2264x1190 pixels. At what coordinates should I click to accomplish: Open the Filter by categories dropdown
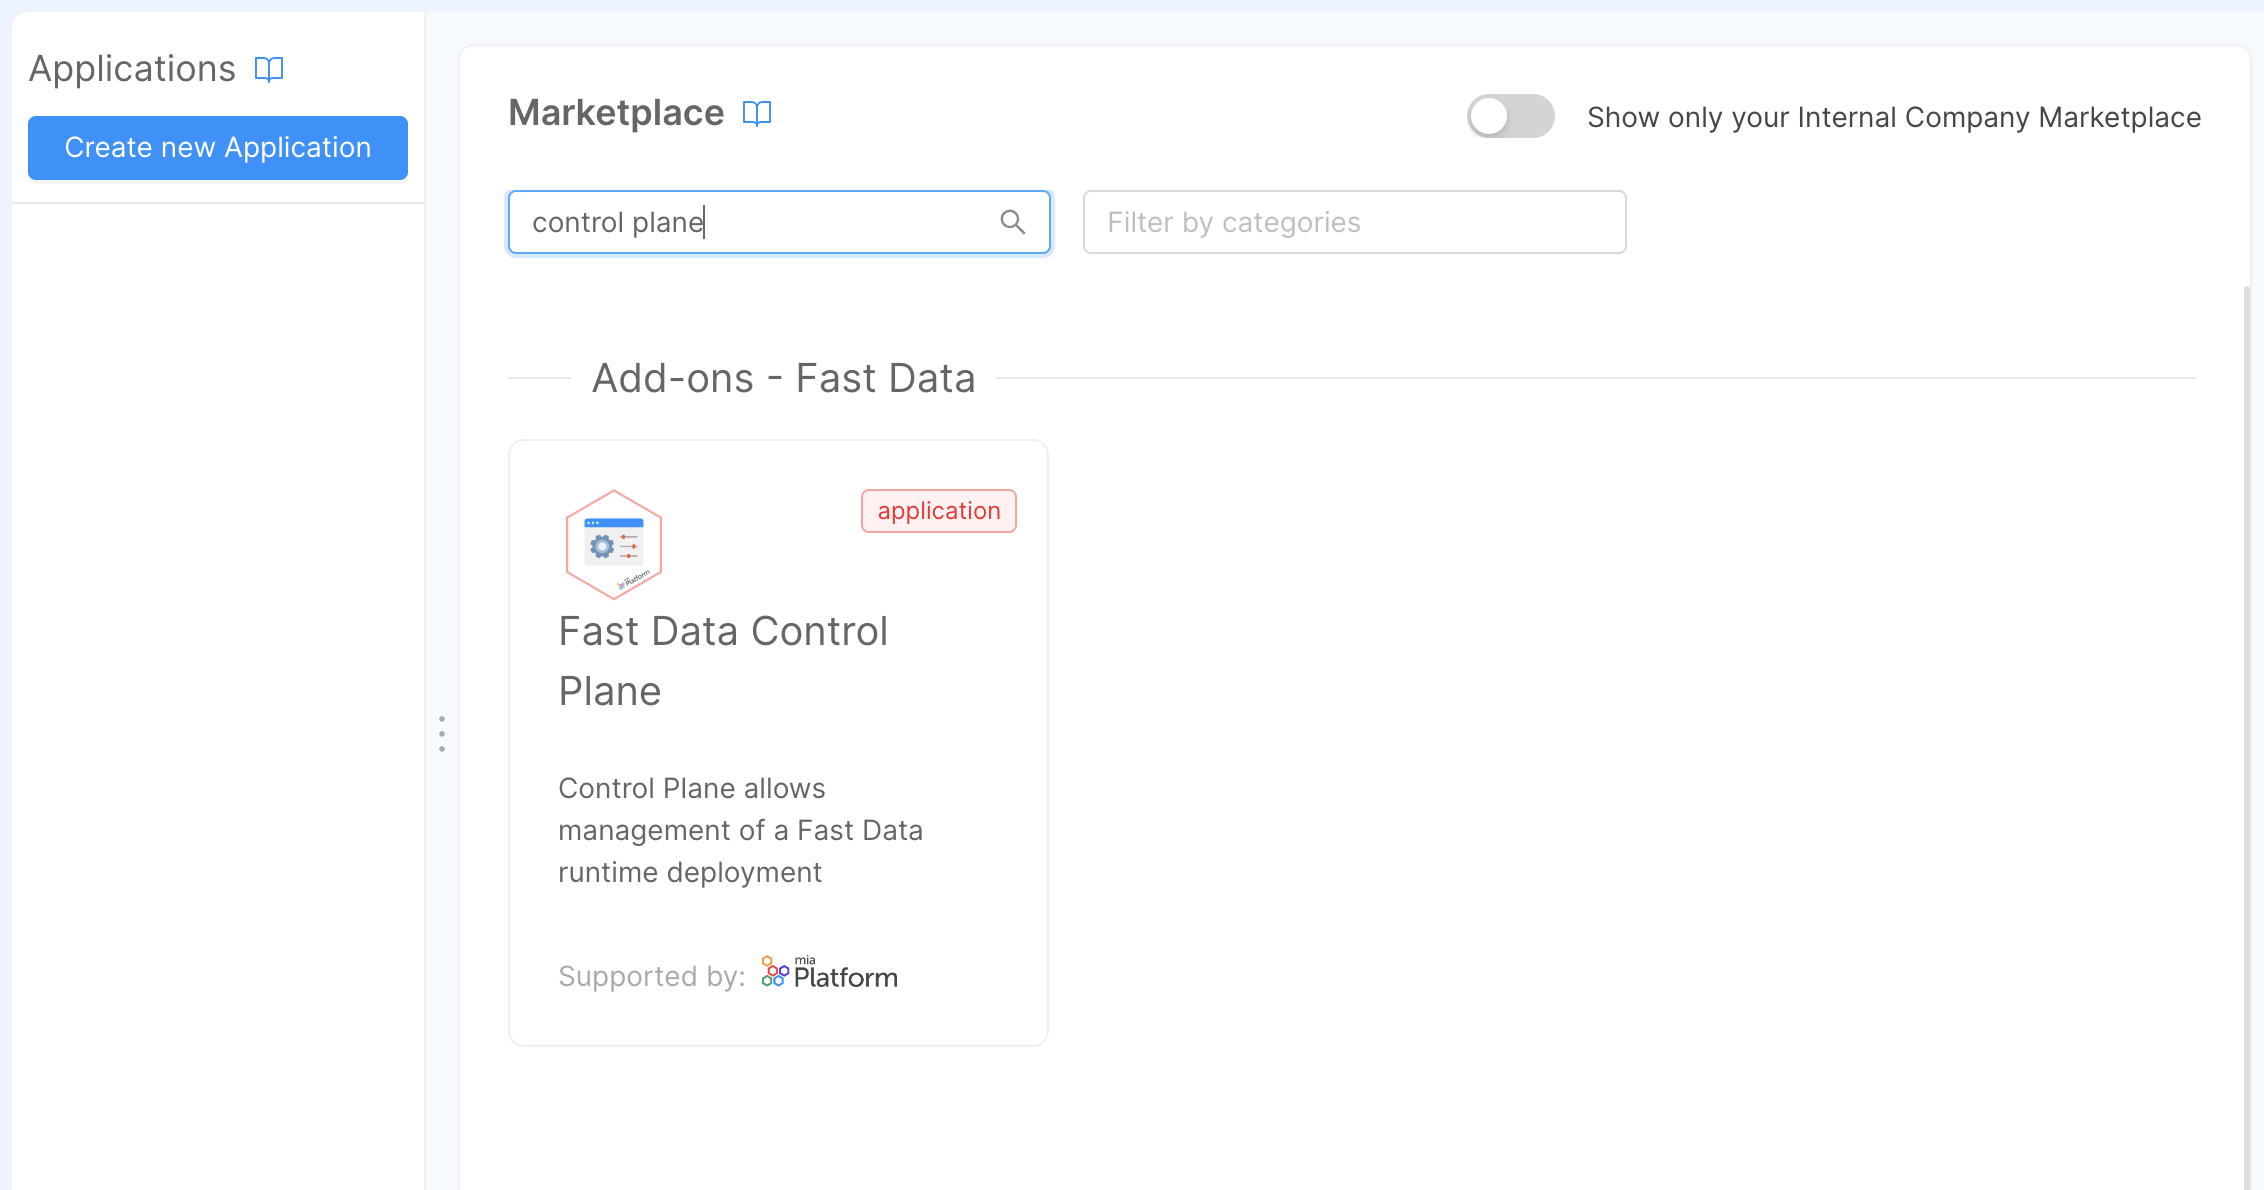click(1354, 222)
